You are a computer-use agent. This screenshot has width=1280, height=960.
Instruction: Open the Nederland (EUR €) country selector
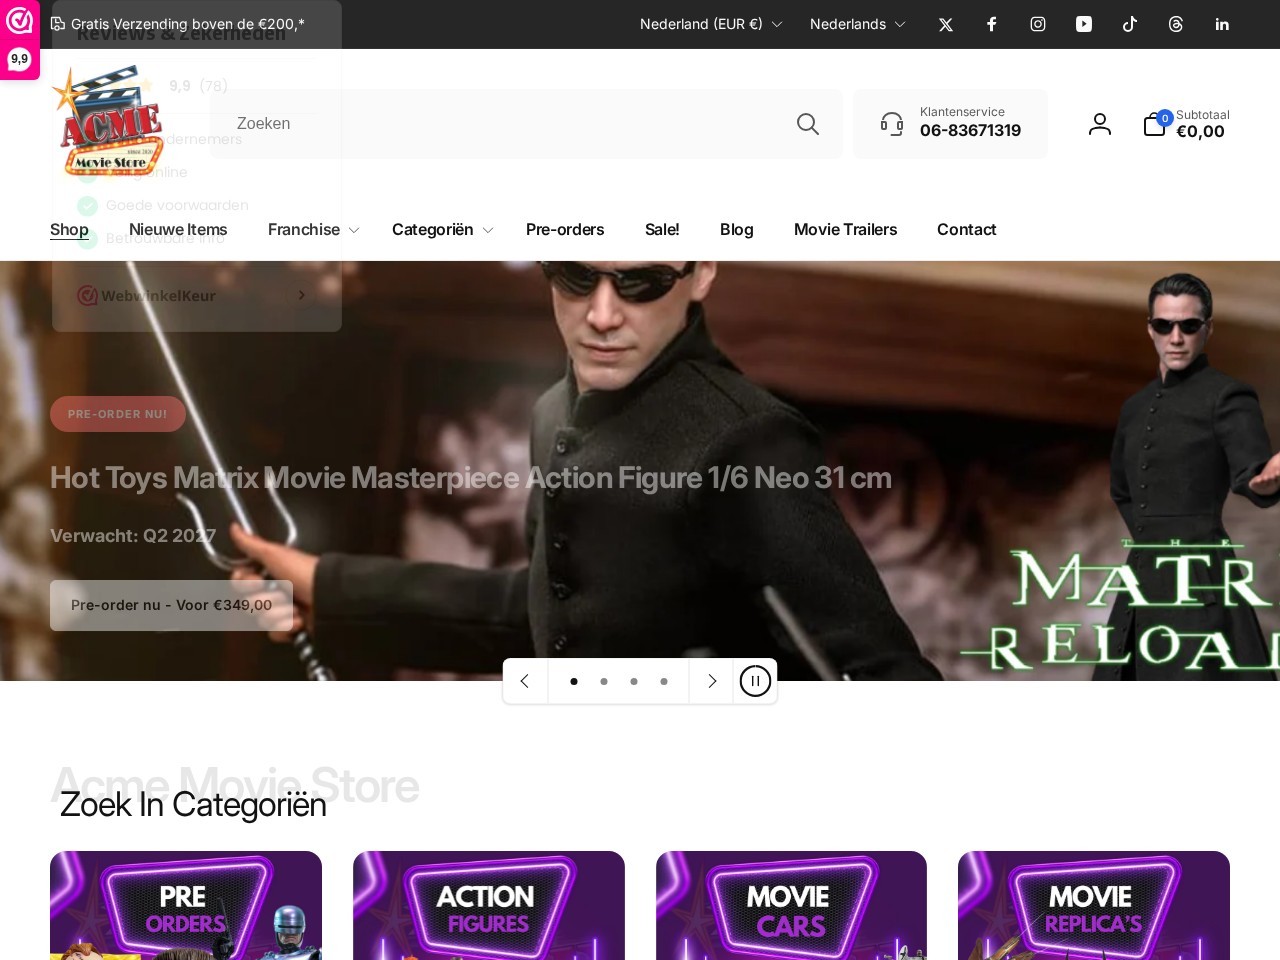[710, 24]
